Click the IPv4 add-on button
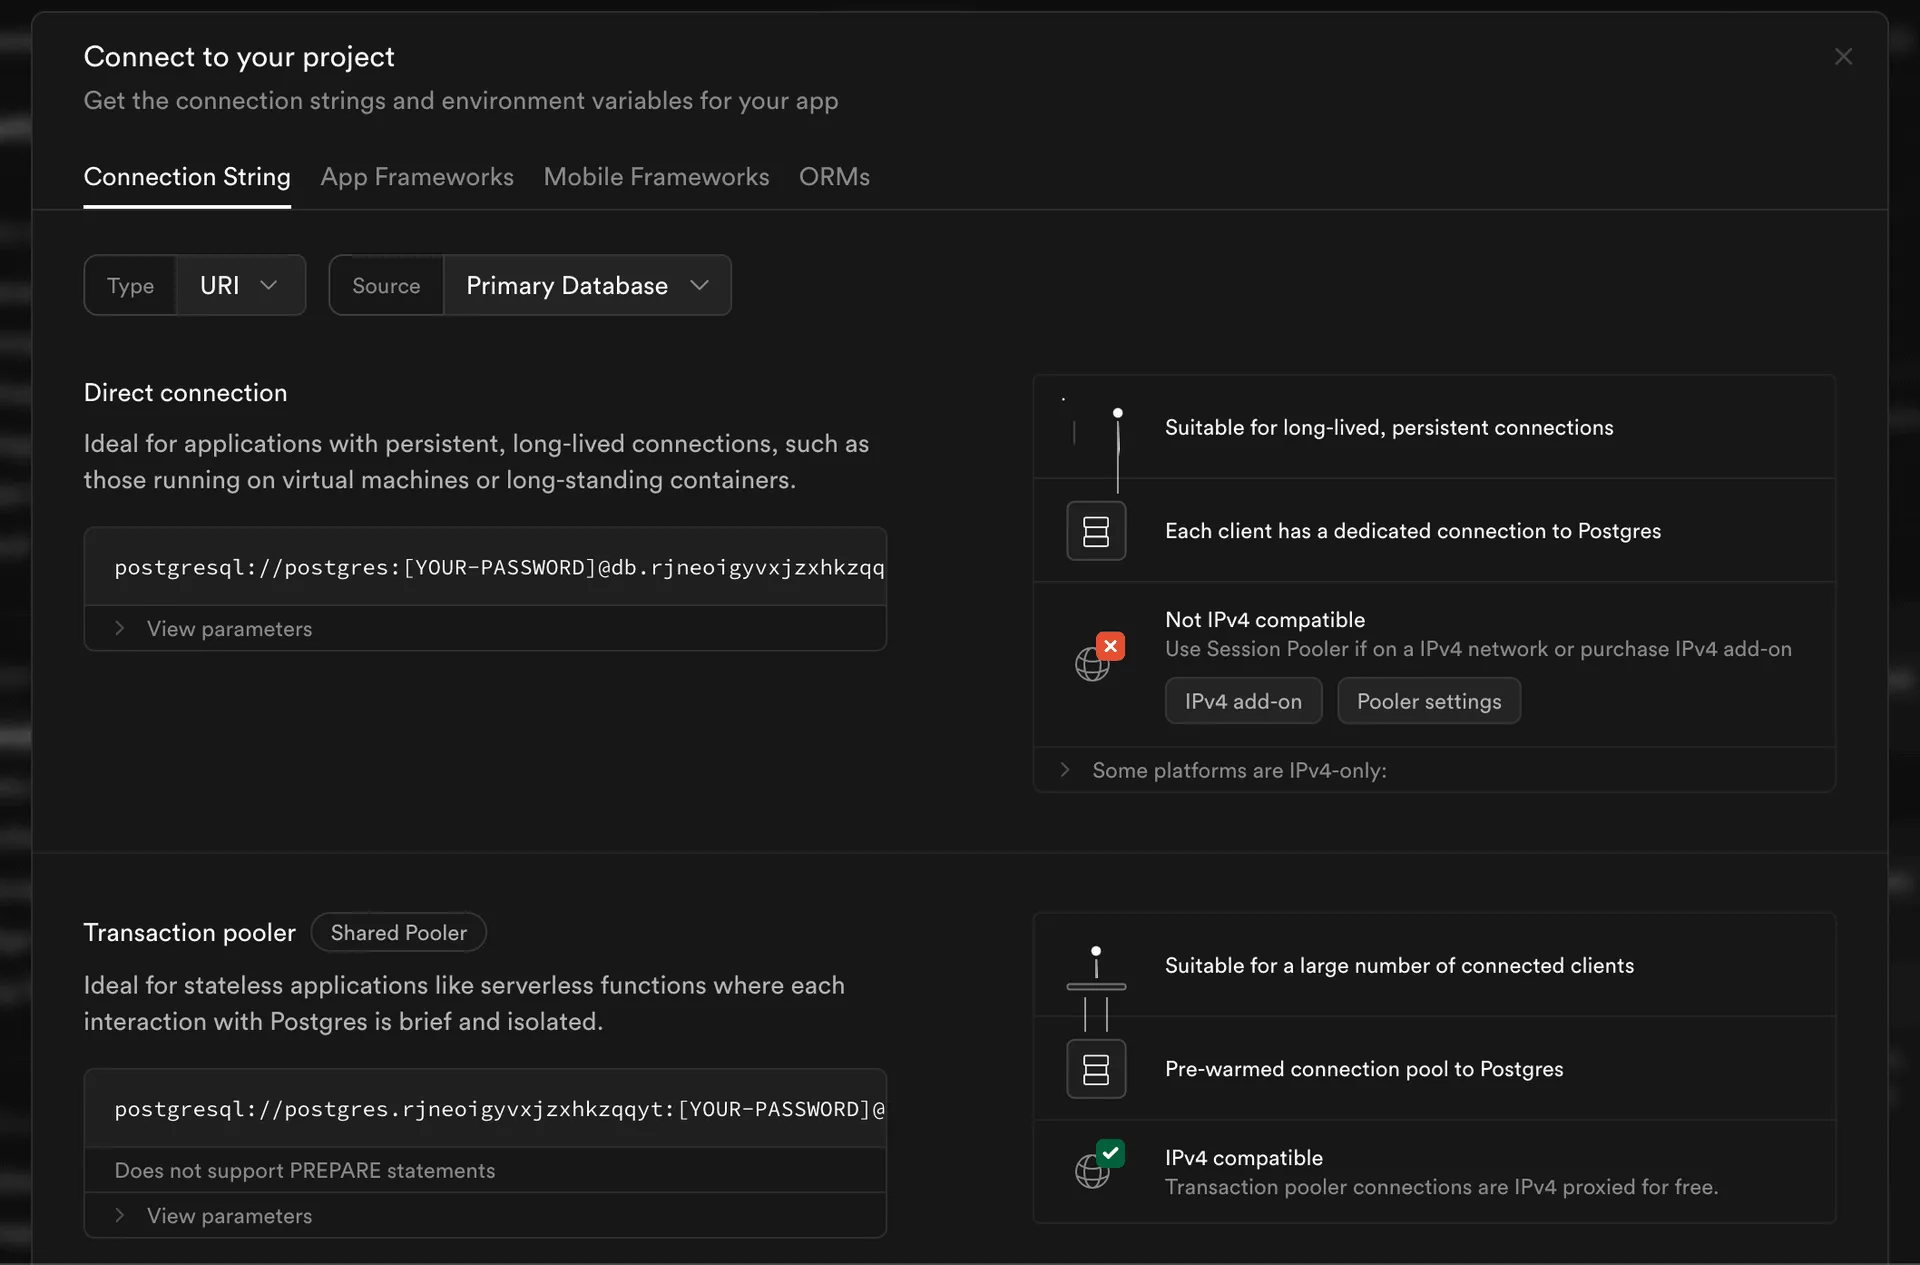 pyautogui.click(x=1243, y=700)
